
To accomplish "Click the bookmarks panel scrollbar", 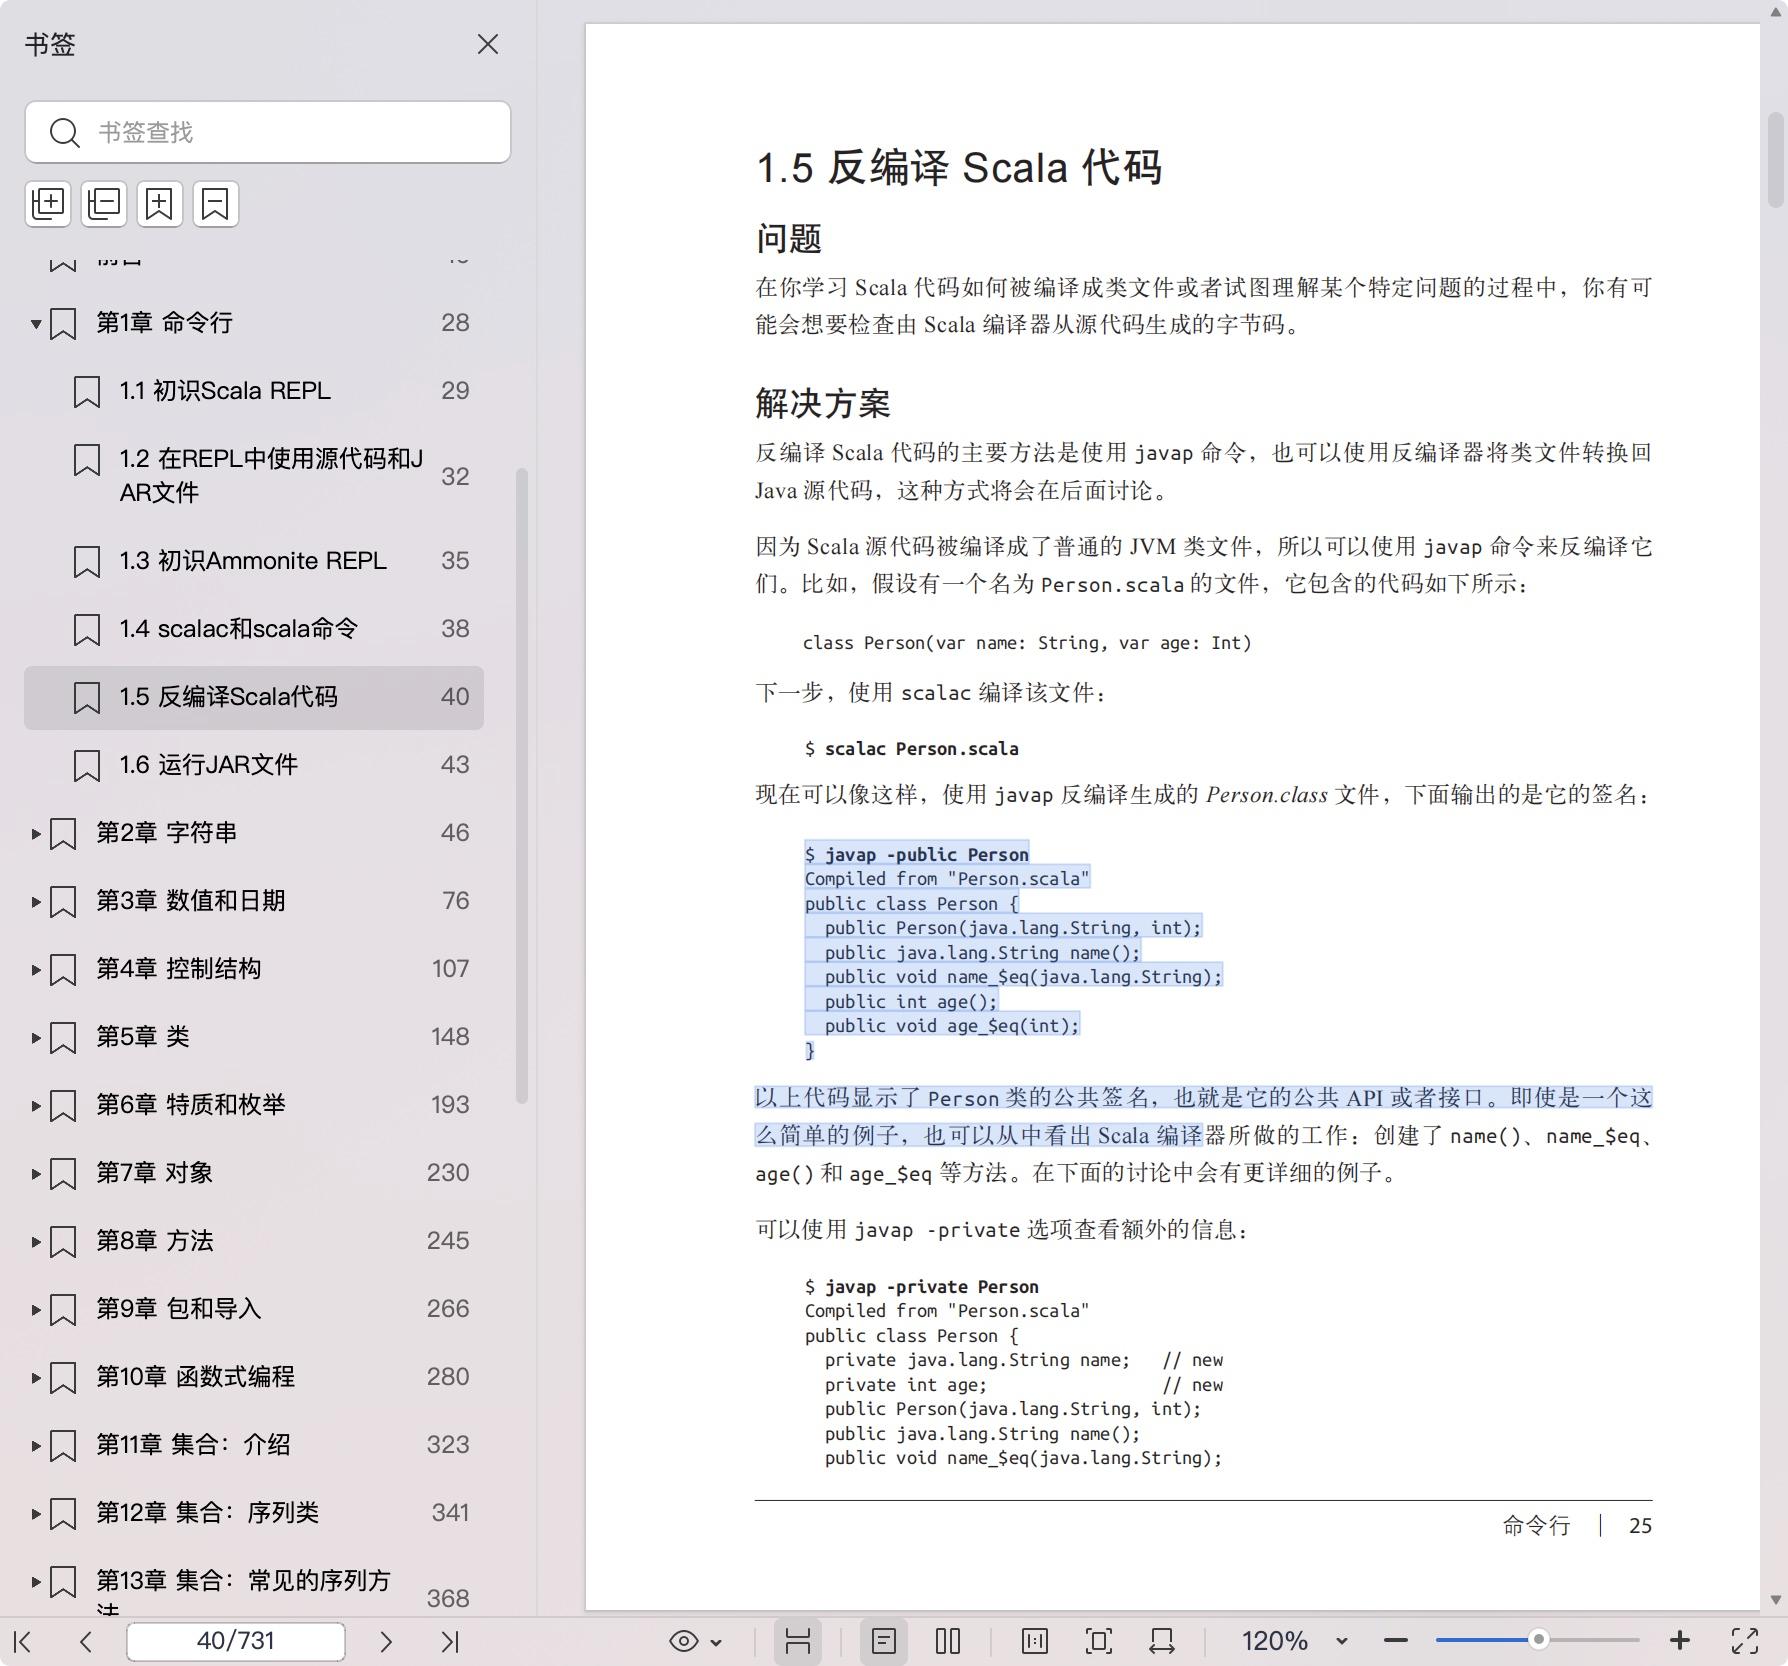I will (x=521, y=786).
